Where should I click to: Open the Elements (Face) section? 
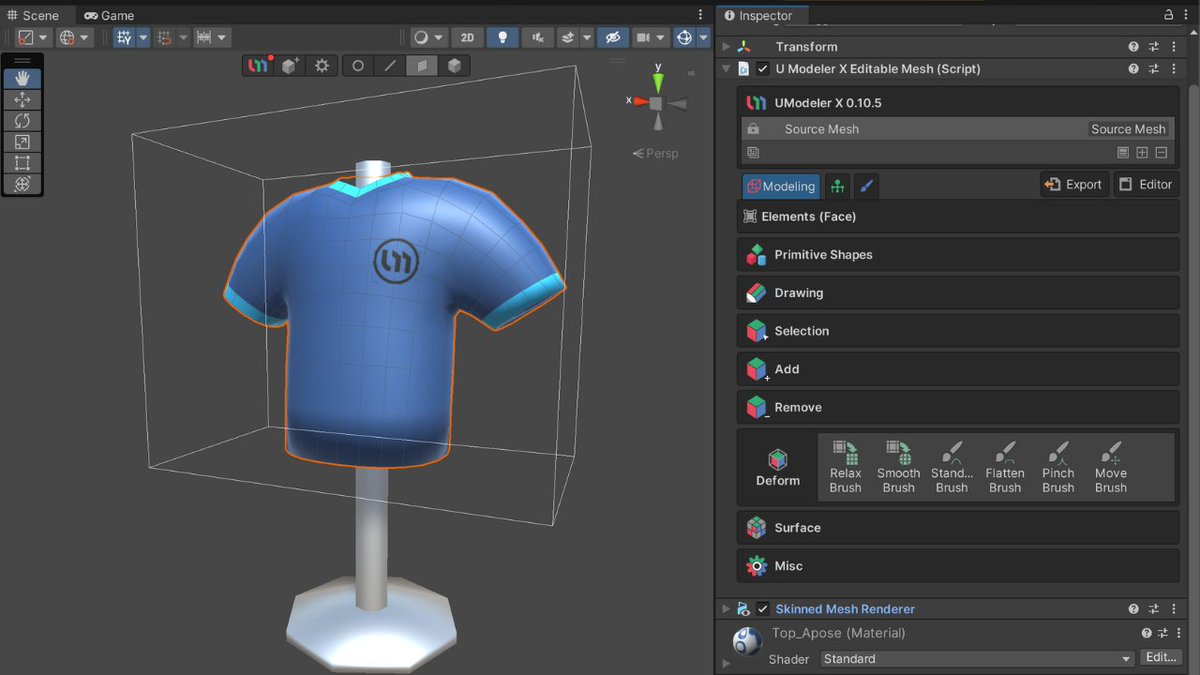tap(958, 216)
